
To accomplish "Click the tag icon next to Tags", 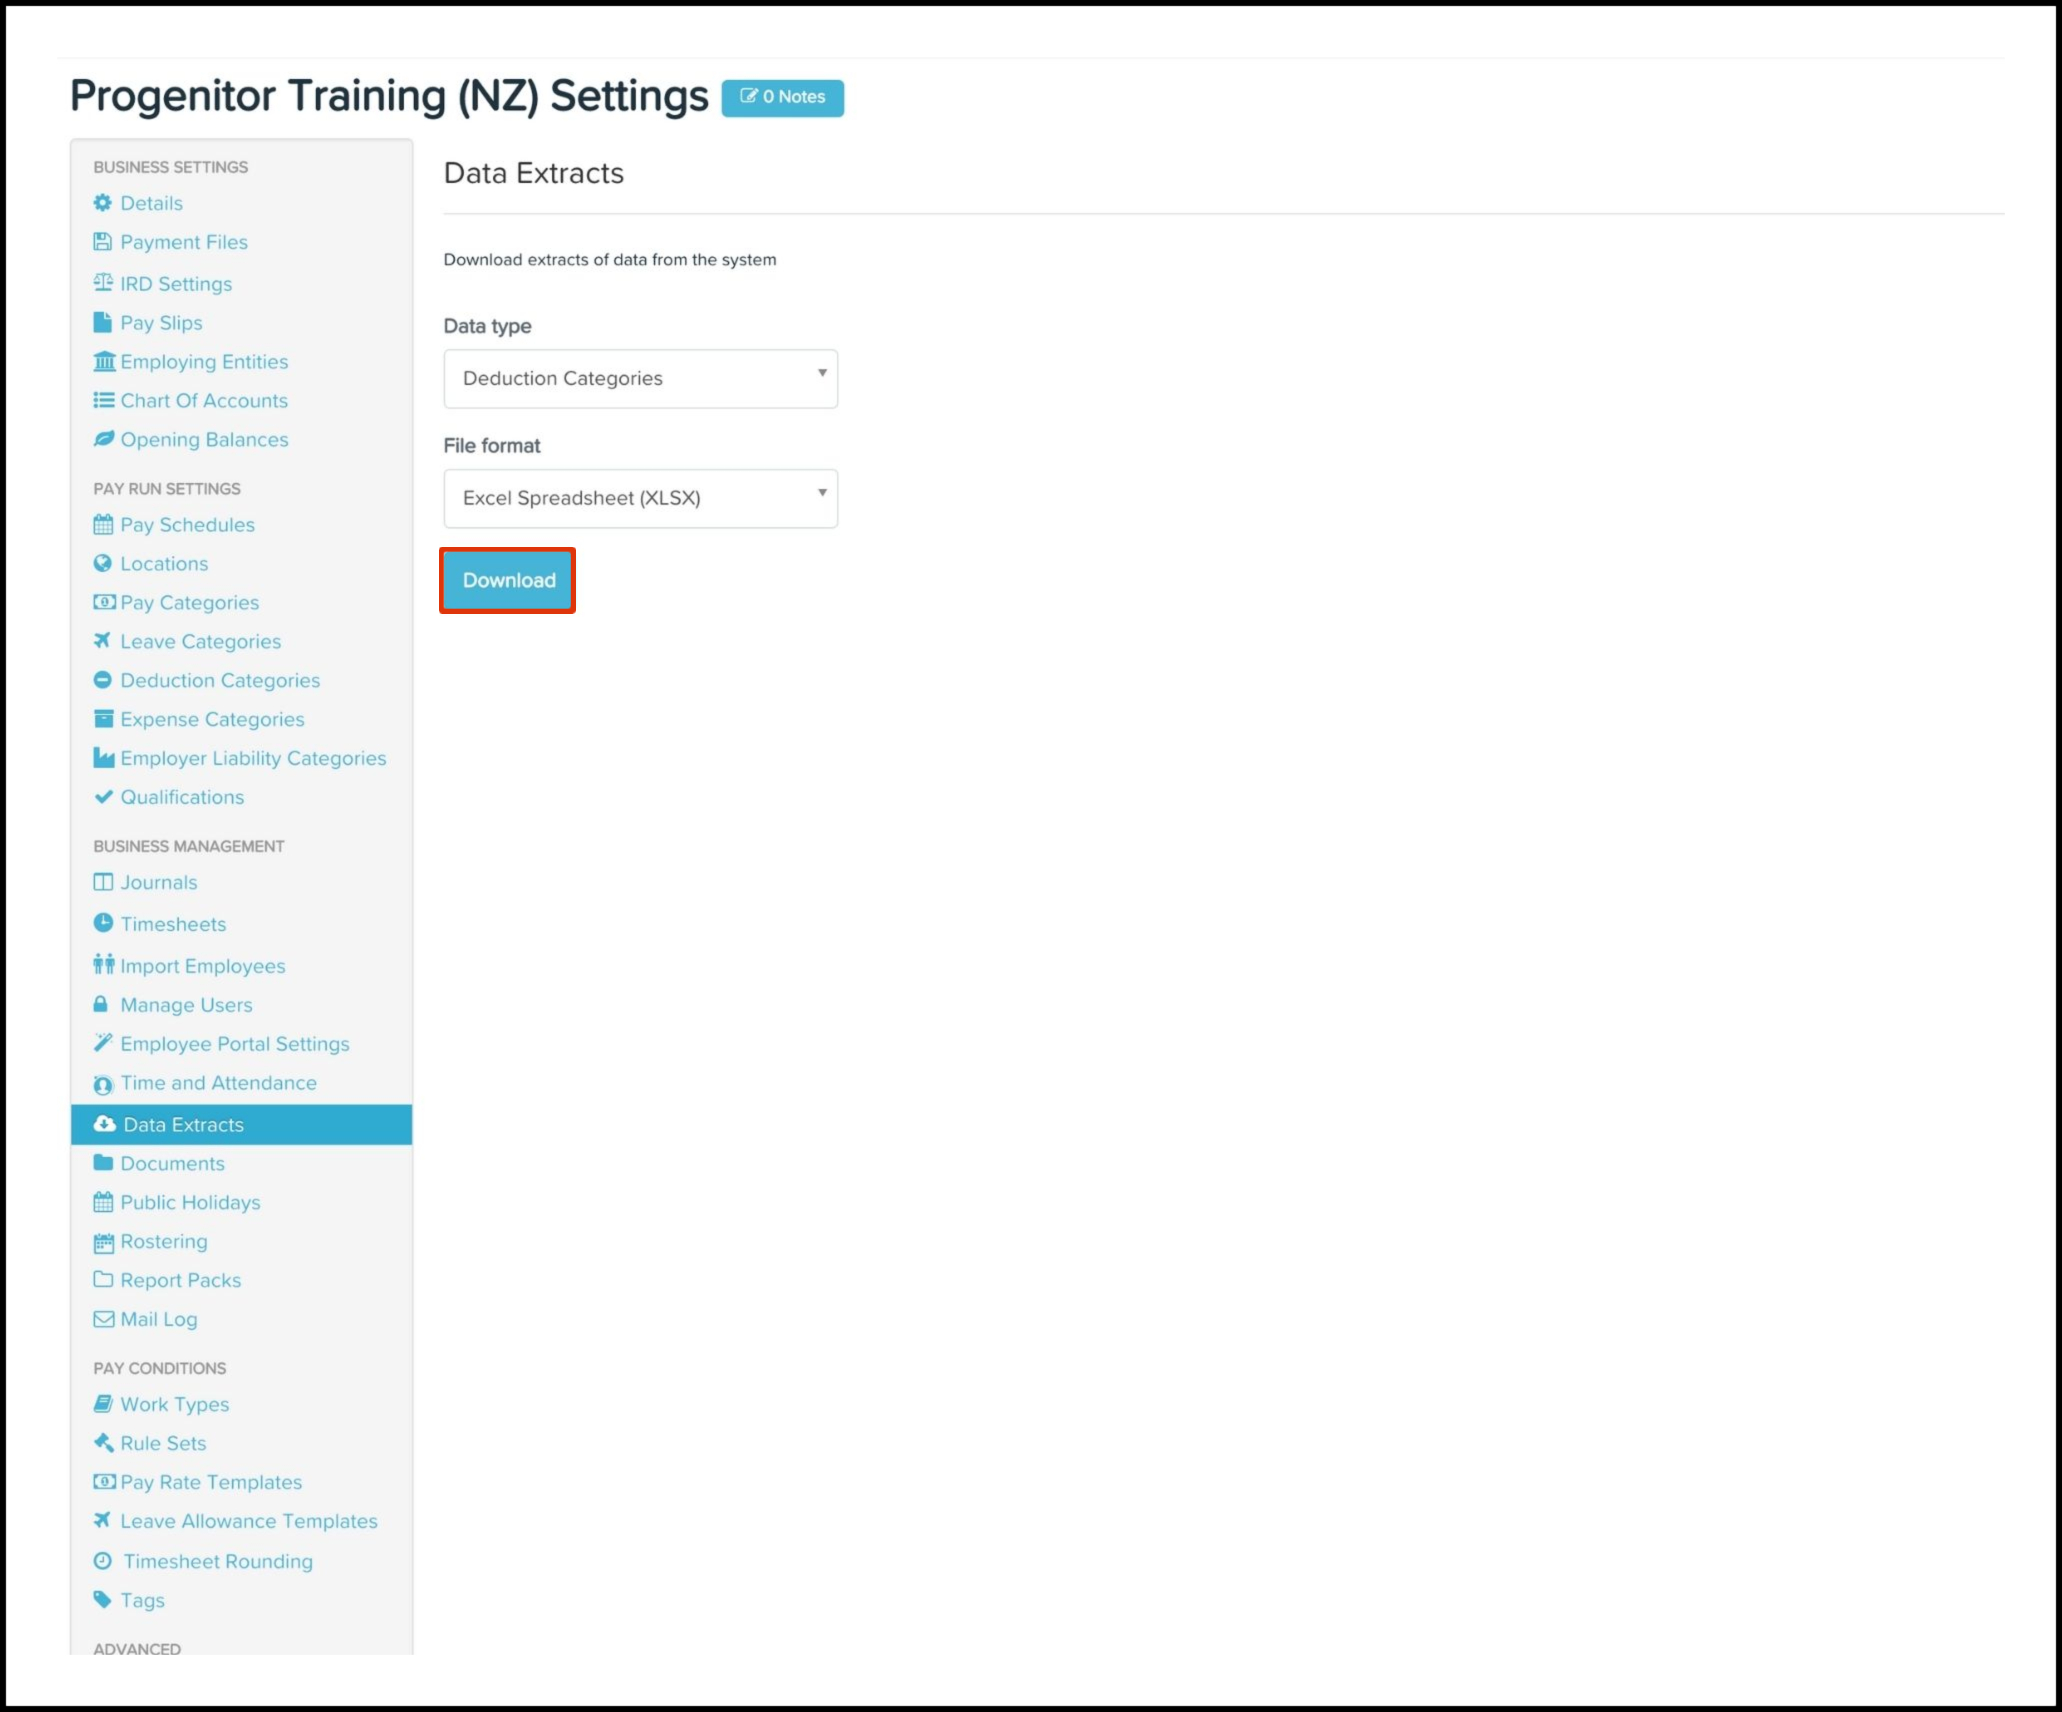I will click(102, 1599).
